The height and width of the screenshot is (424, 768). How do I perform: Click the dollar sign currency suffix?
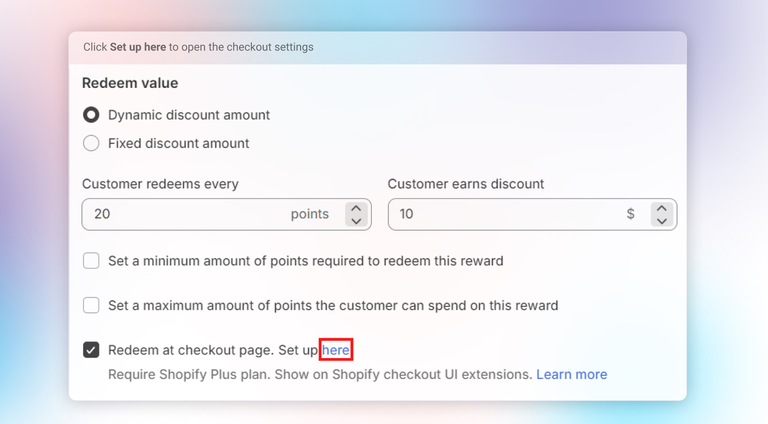pyautogui.click(x=630, y=214)
